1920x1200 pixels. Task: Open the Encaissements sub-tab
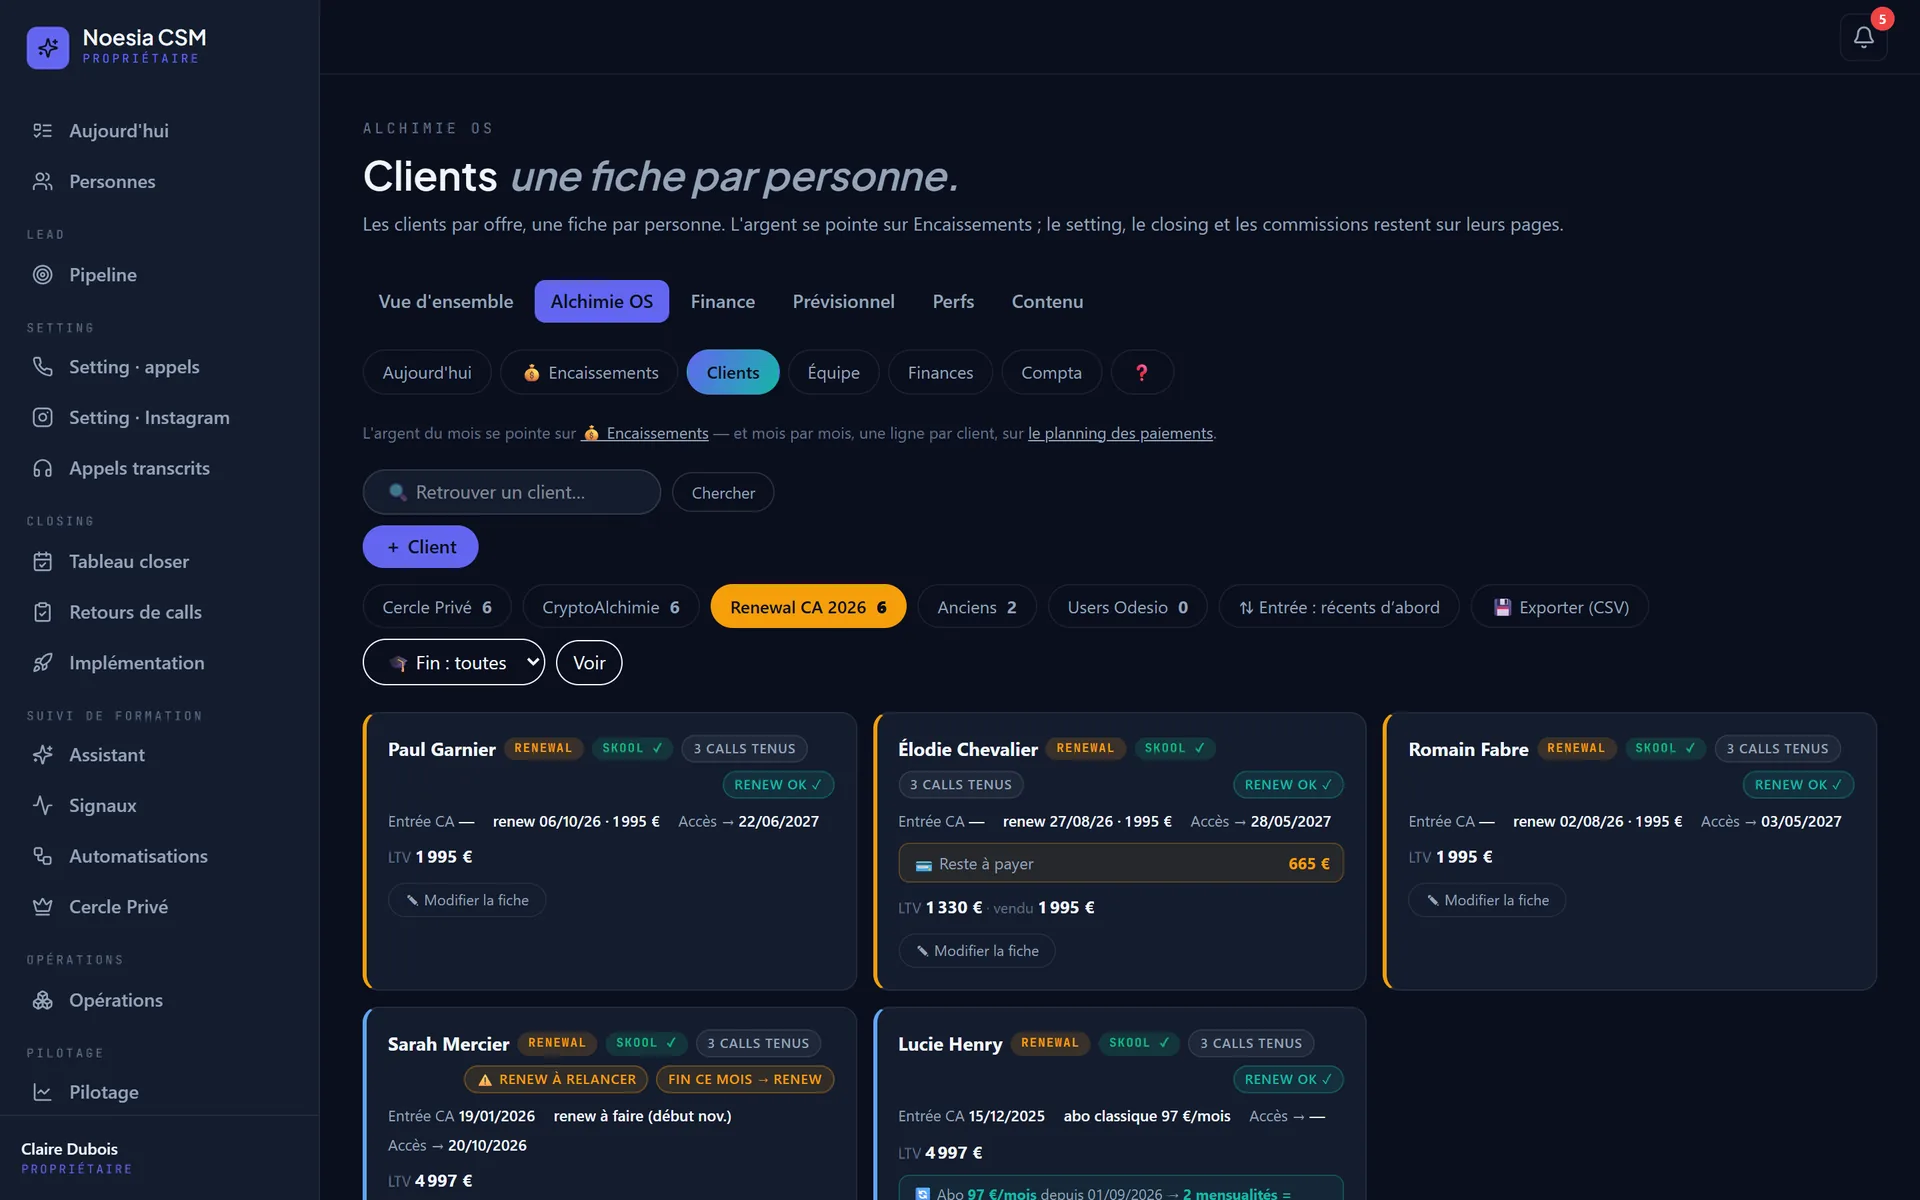pyautogui.click(x=591, y=372)
